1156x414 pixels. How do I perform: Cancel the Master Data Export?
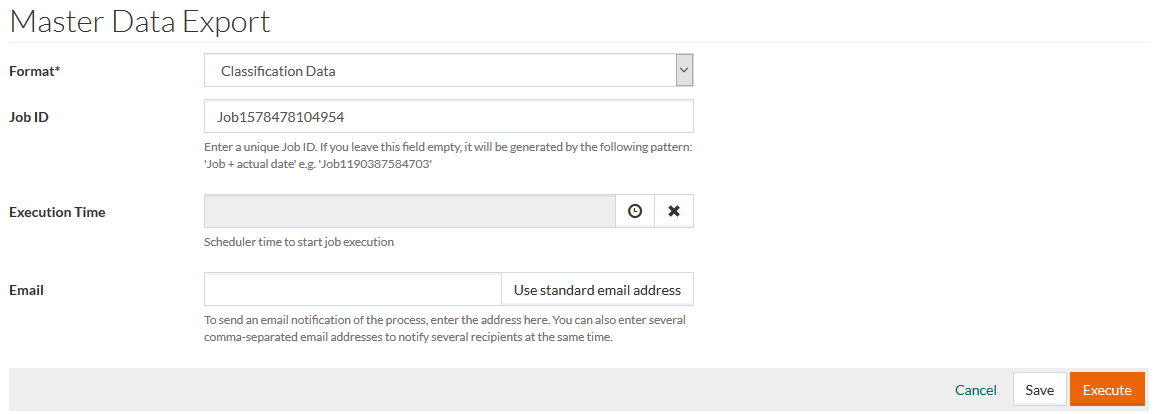click(975, 390)
